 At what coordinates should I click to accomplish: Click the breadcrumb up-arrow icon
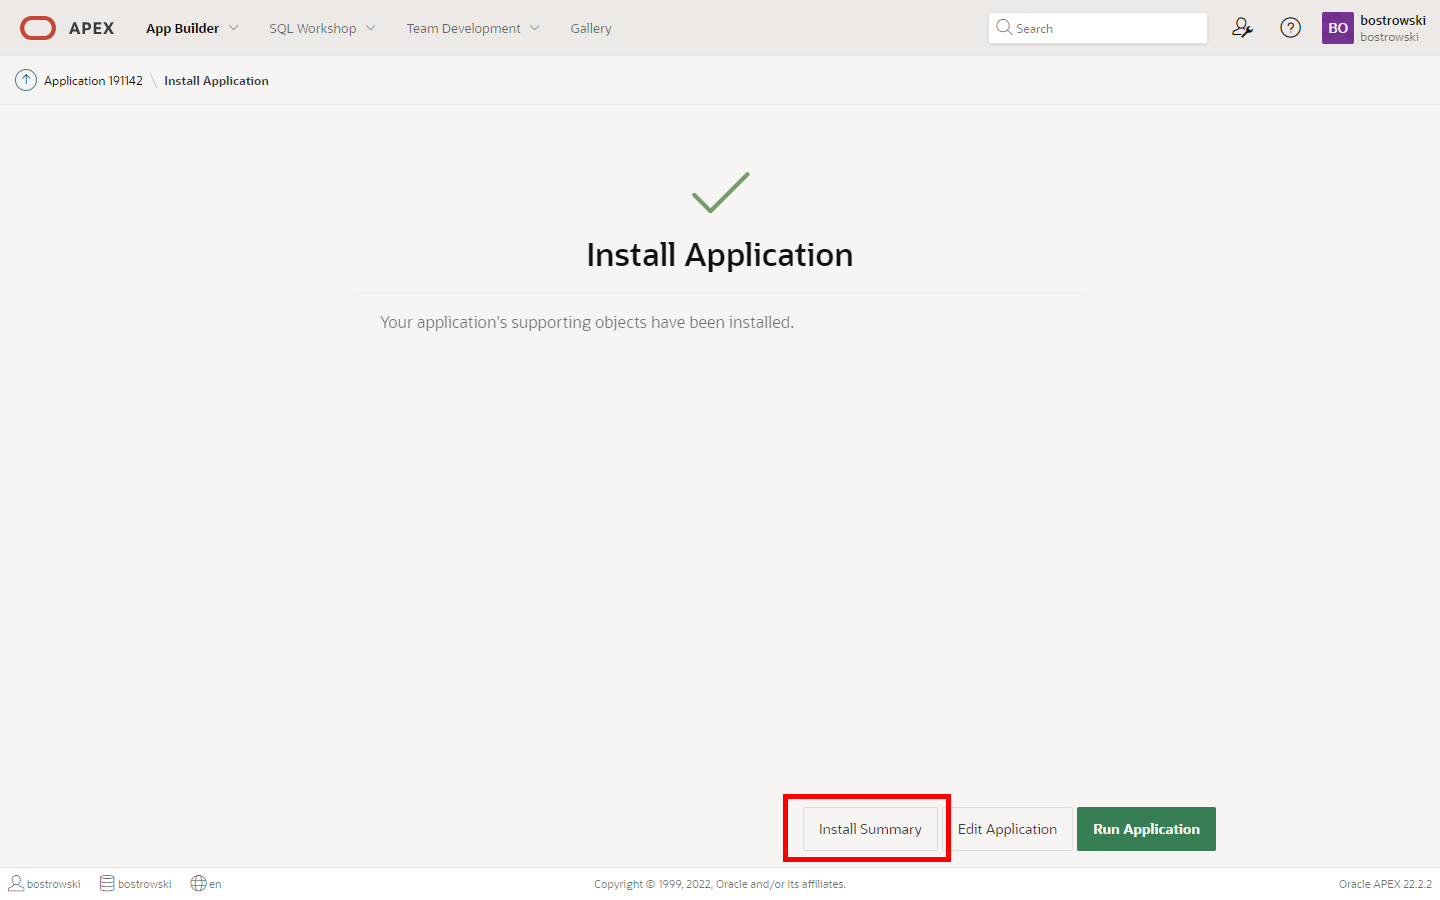tap(26, 80)
